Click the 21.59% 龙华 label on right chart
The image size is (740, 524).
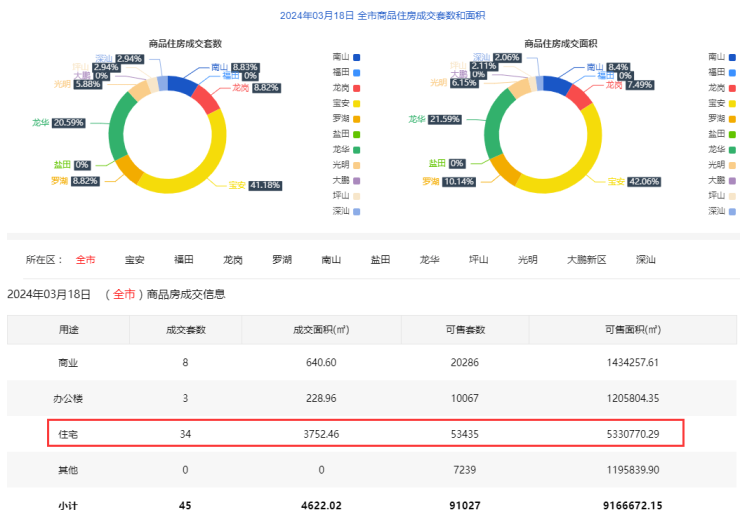coord(445,119)
